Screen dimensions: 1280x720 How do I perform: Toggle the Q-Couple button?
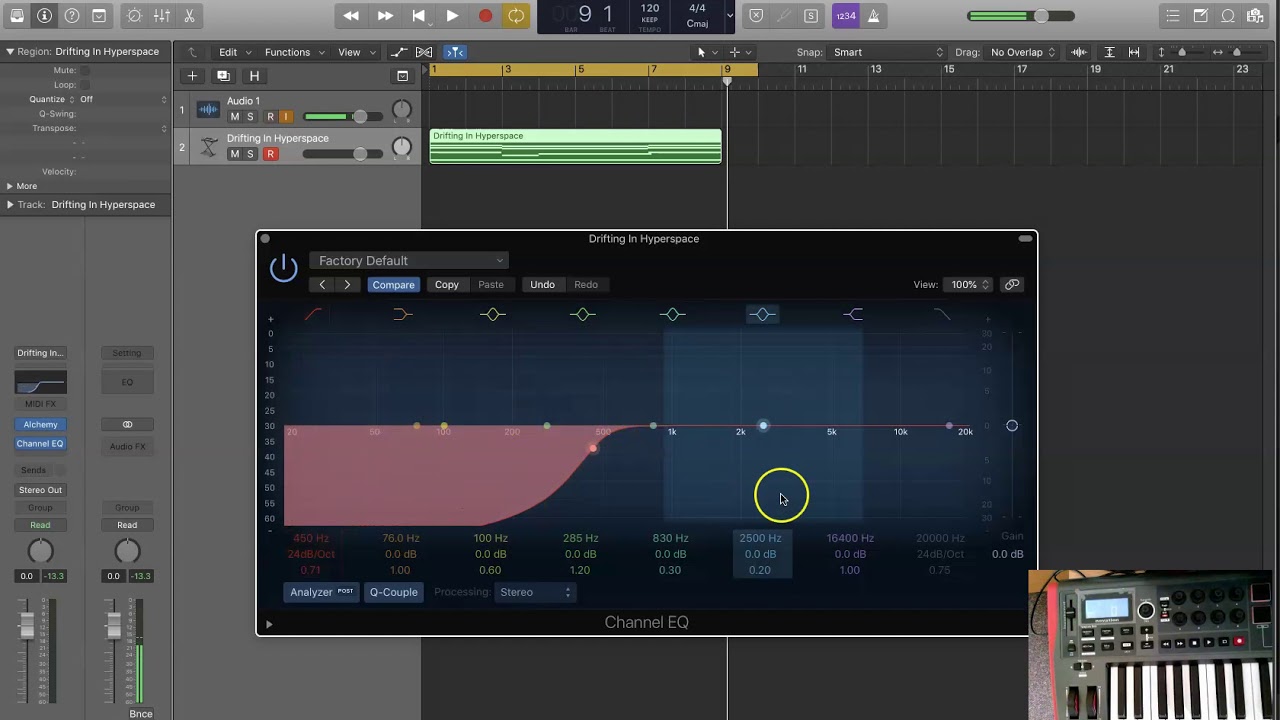394,592
